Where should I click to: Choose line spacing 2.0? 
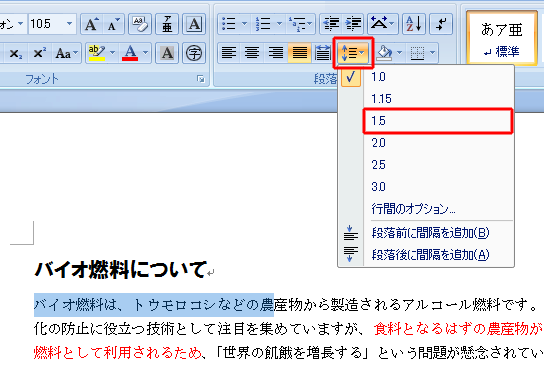point(426,143)
